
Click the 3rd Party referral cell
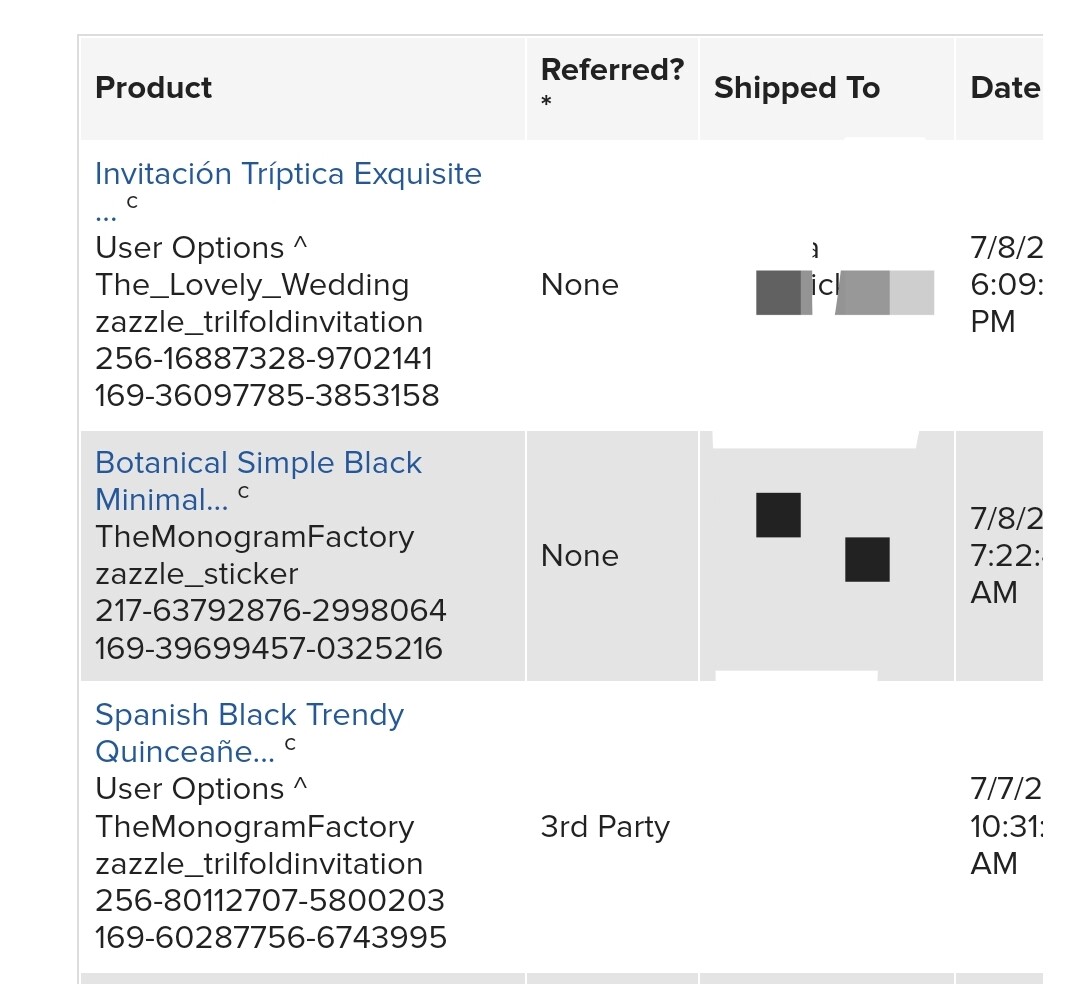[605, 826]
